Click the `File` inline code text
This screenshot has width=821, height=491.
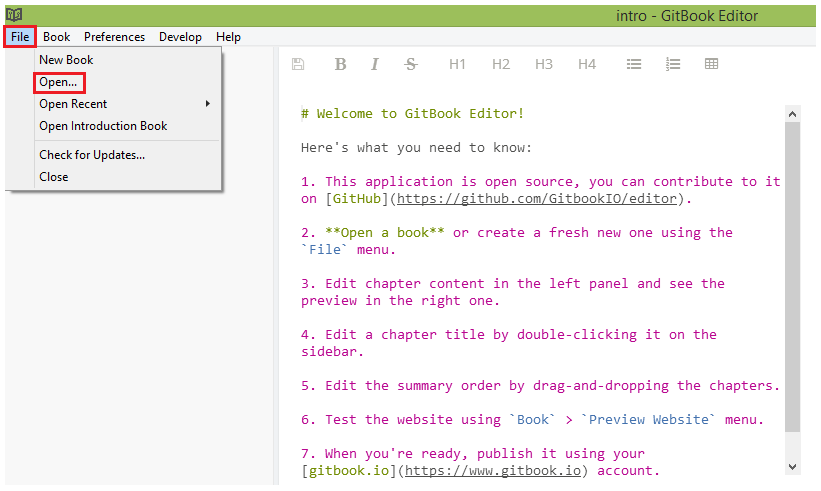coord(325,250)
